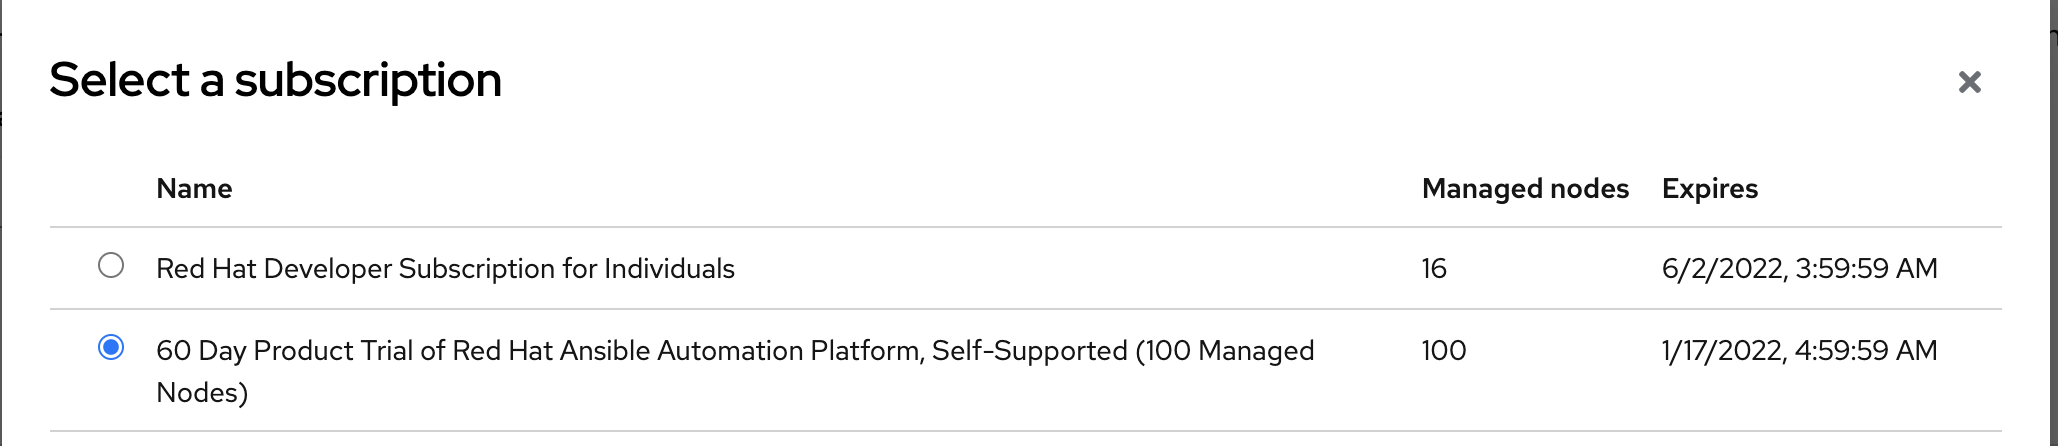Viewport: 2058px width, 446px height.
Task: Click the 'Select a subscription' dialog title
Action: 275,80
